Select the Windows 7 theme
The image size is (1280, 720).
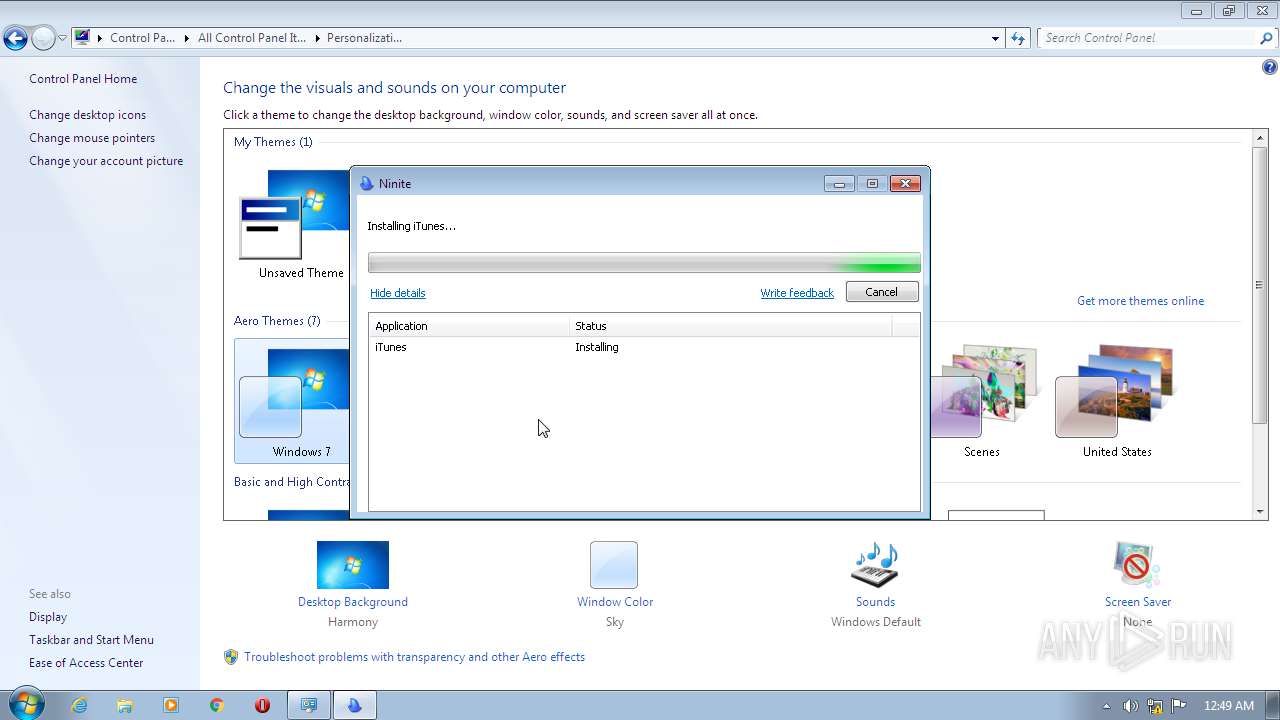pyautogui.click(x=292, y=401)
